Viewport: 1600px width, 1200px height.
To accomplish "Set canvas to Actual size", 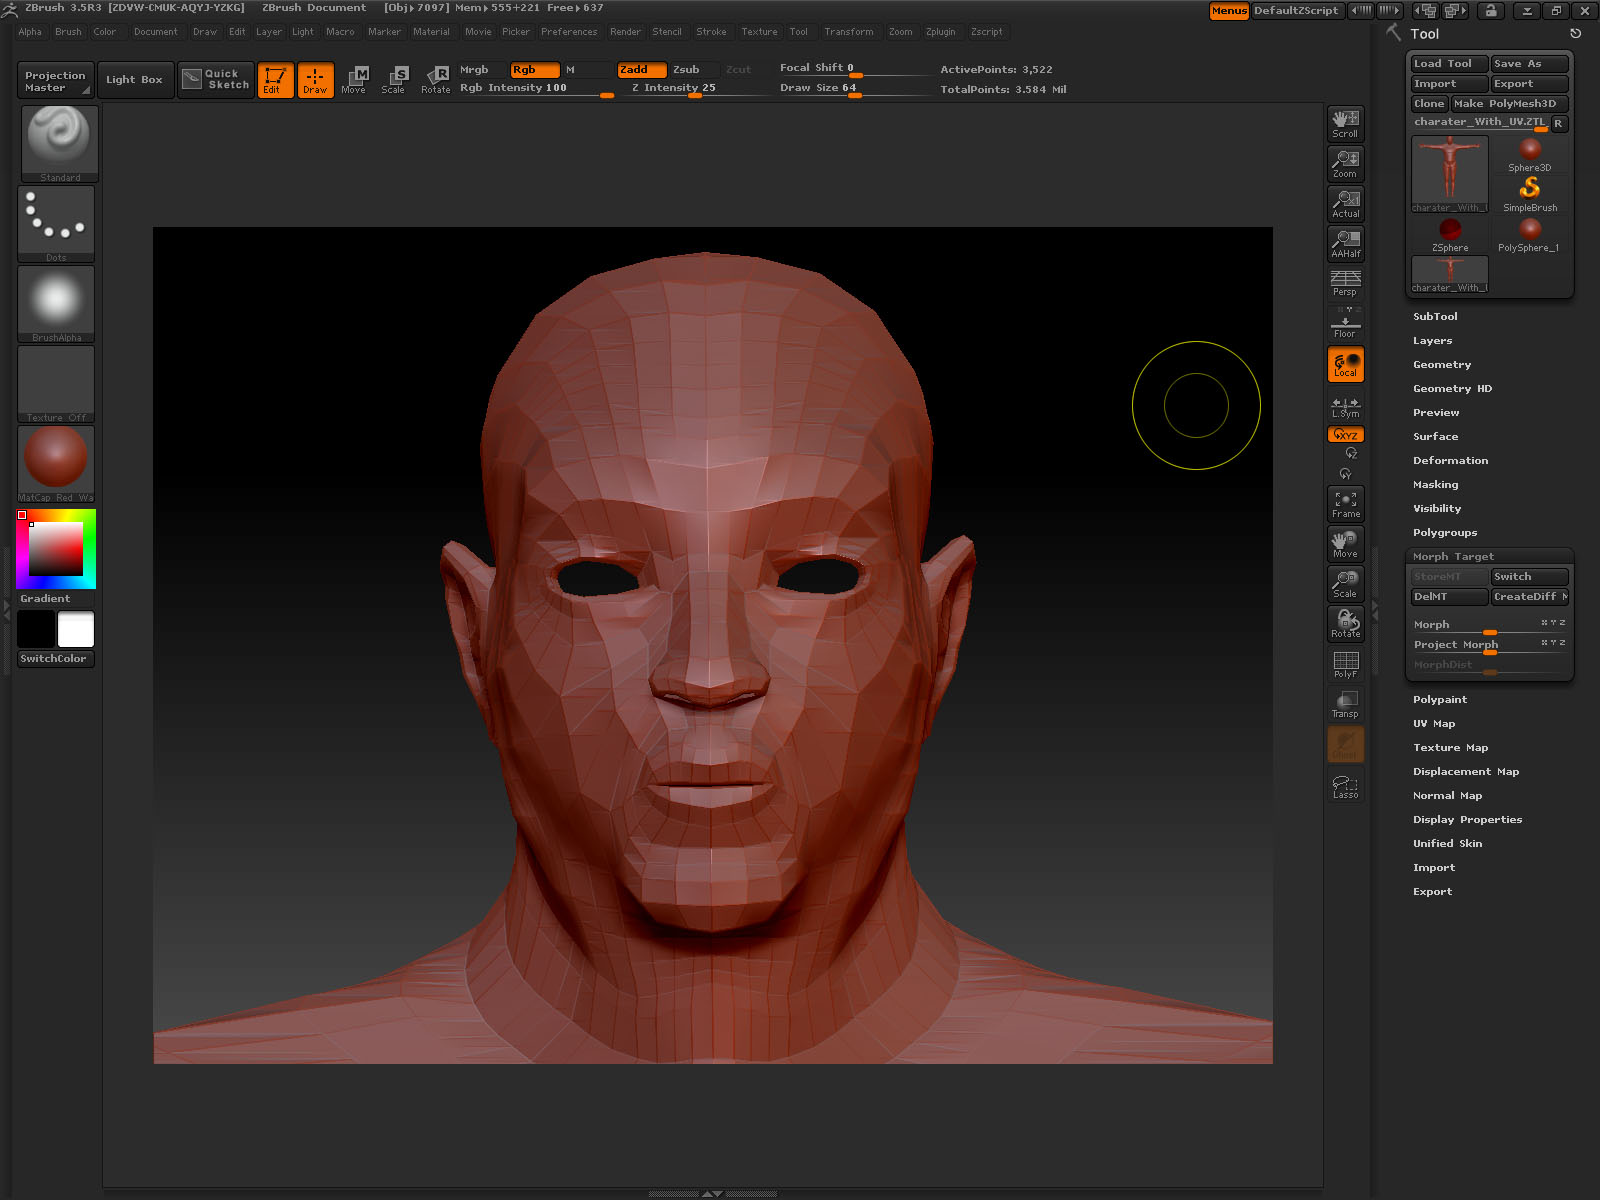I will (1346, 204).
